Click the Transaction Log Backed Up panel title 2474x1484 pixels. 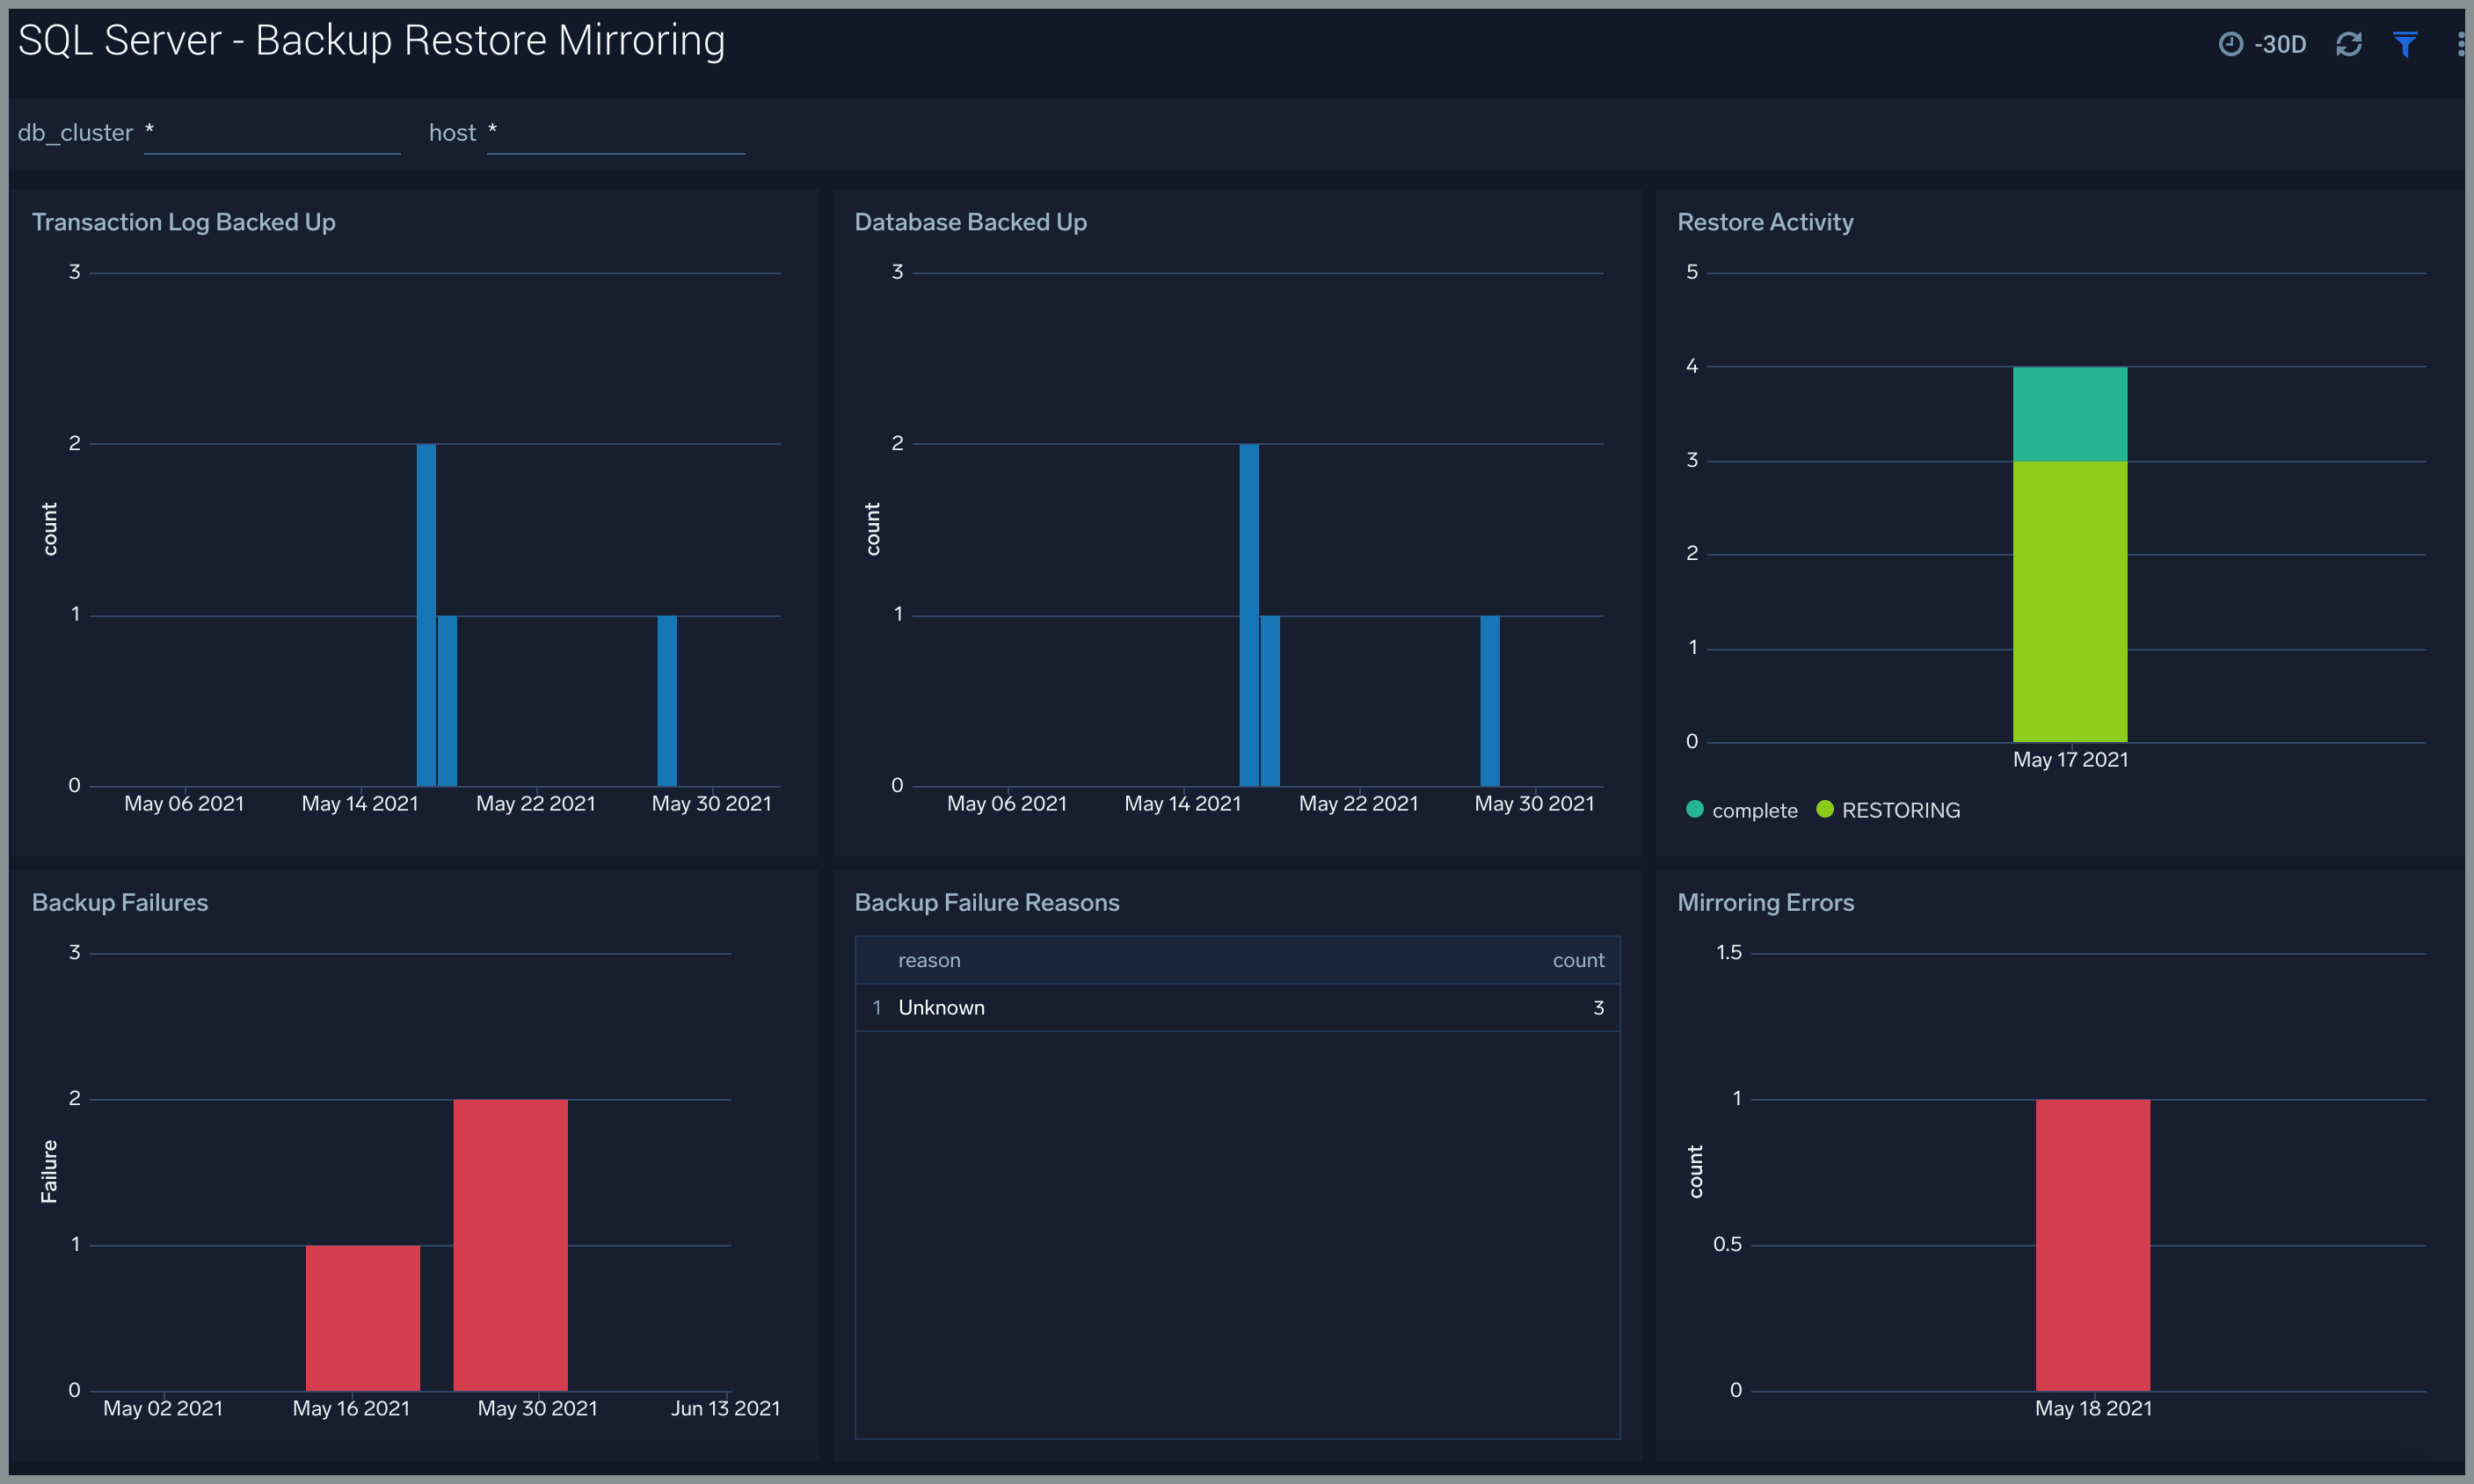[x=184, y=222]
